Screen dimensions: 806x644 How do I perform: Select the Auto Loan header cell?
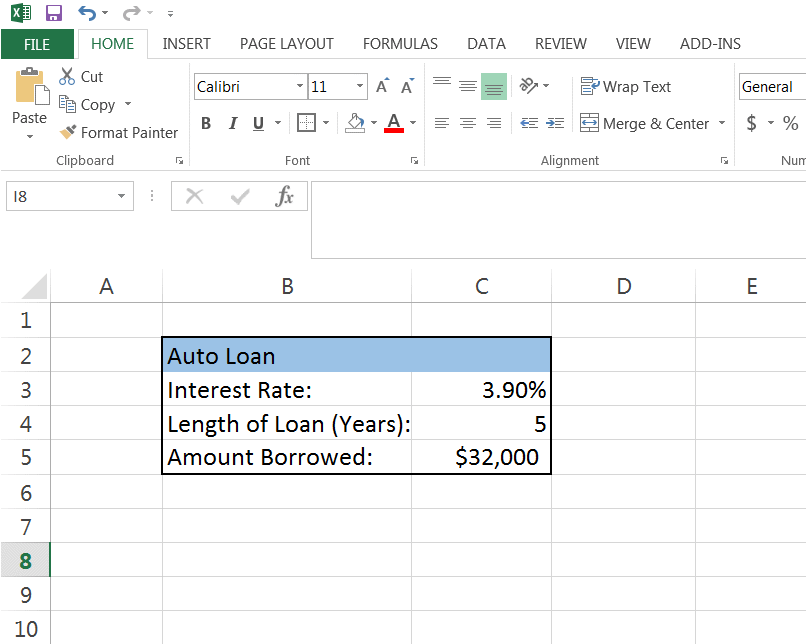click(357, 356)
